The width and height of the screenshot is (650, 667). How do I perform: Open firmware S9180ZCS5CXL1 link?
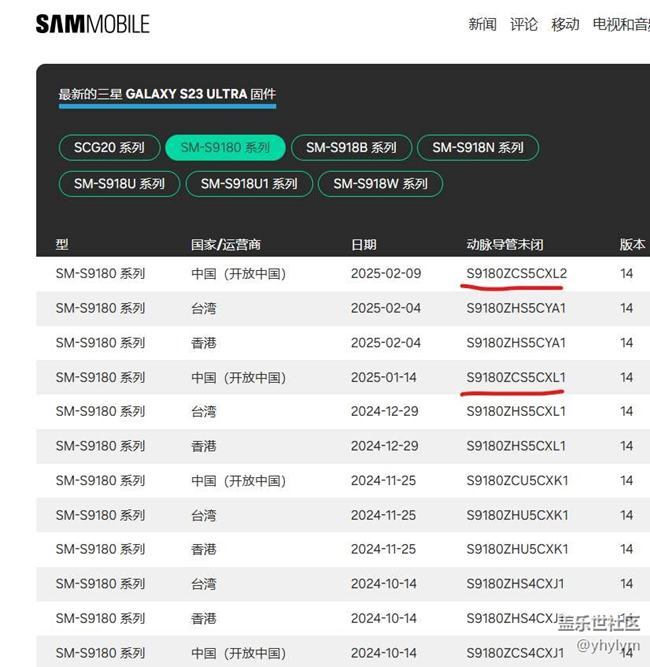[x=516, y=377]
